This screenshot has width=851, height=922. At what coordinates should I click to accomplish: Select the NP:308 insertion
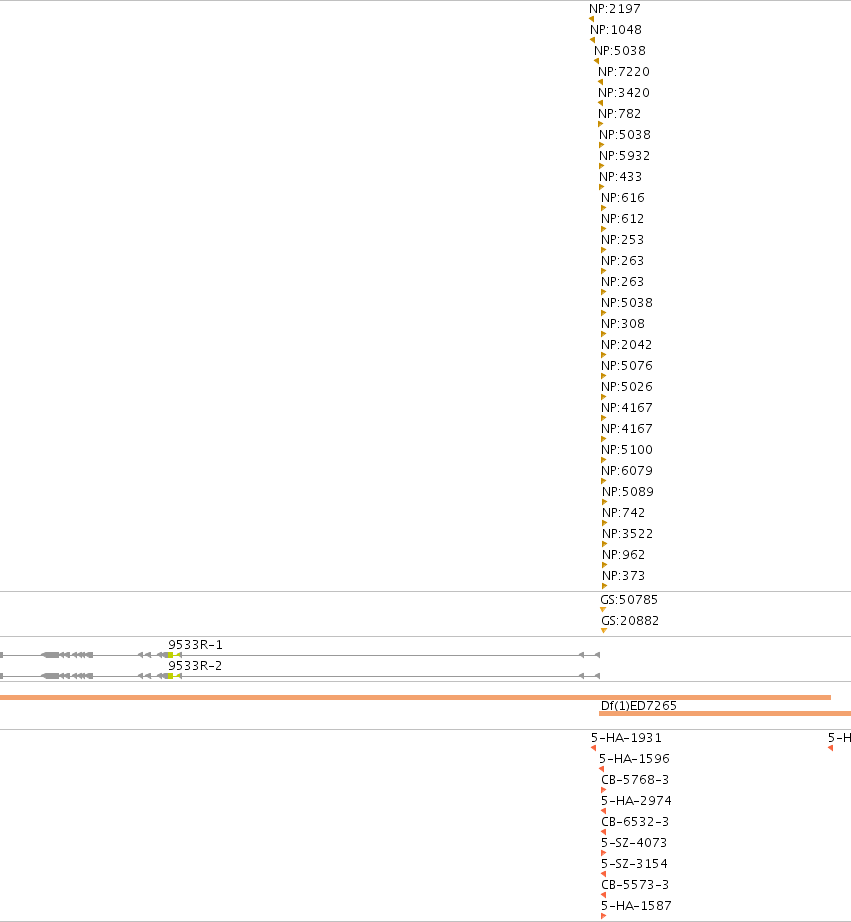point(623,324)
